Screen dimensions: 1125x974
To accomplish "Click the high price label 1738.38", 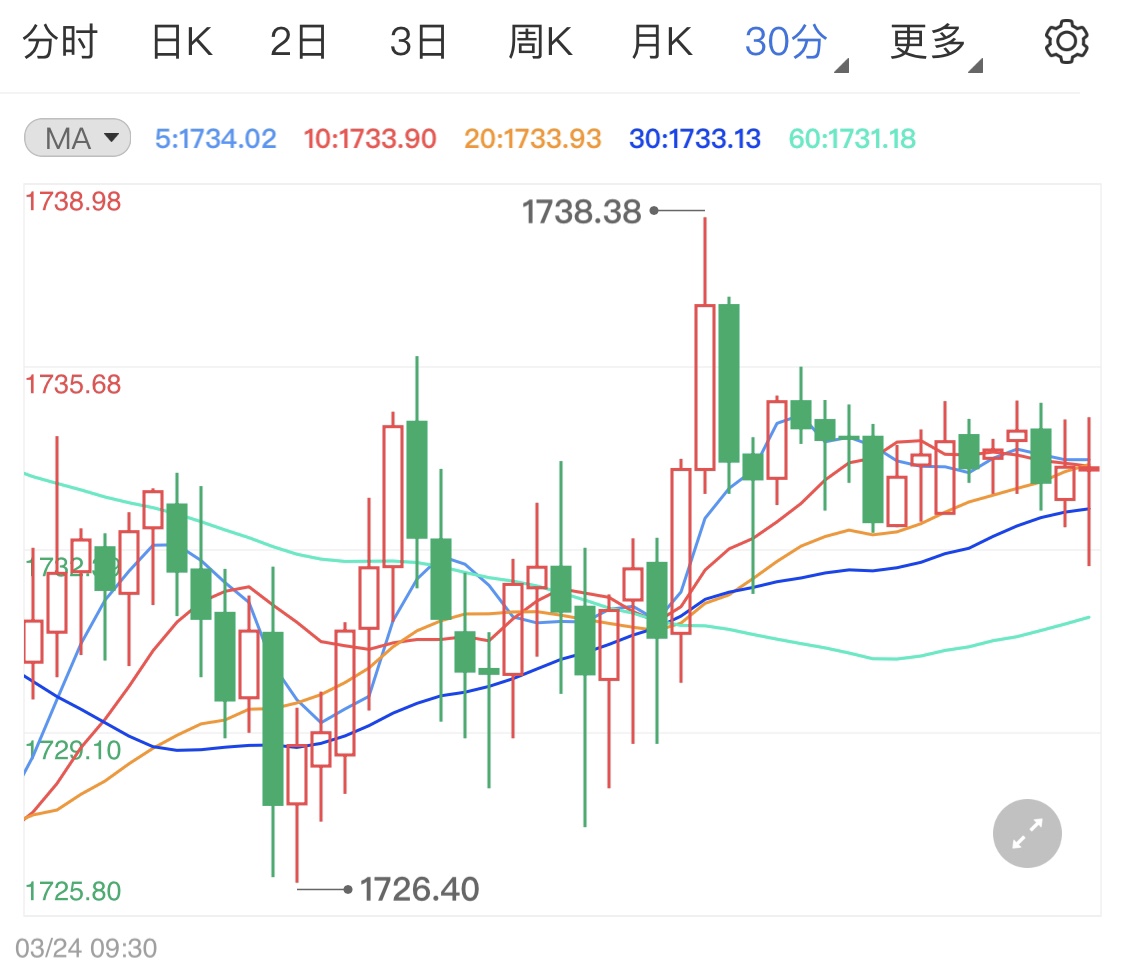I will [581, 212].
